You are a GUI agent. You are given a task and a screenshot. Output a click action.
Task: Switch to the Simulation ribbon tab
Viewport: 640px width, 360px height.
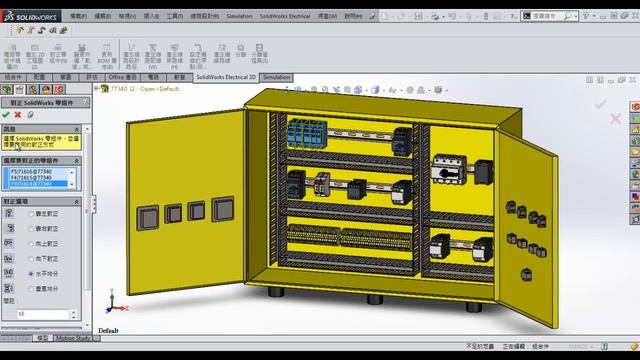click(276, 77)
